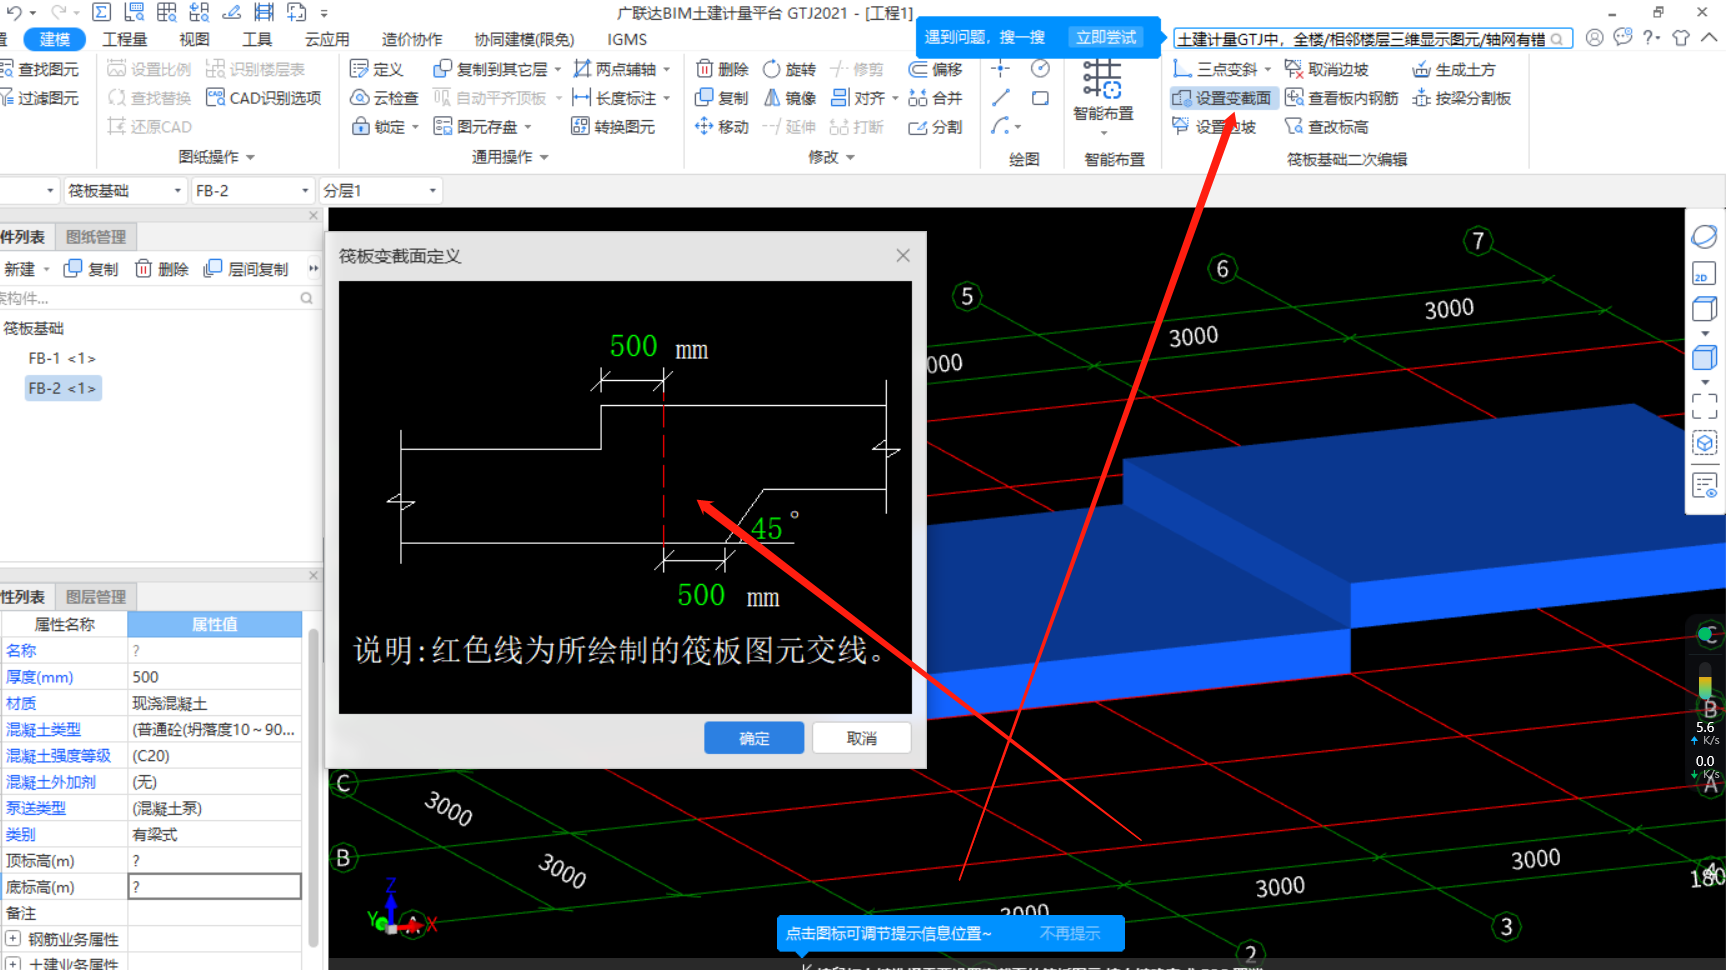The width and height of the screenshot is (1726, 970).
Task: Open CAD识别选项
Action: [264, 98]
